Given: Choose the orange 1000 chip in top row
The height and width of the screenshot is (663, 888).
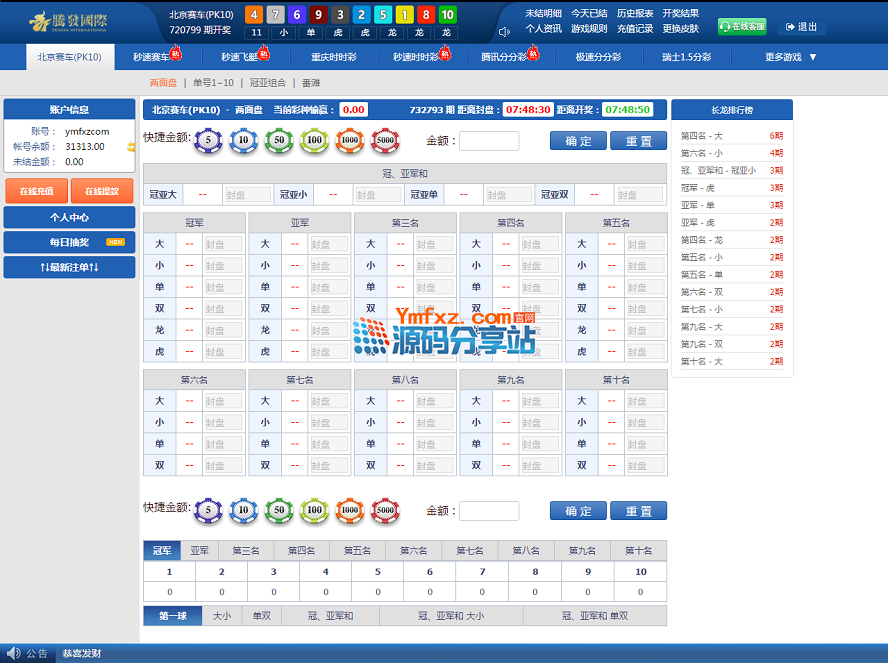Looking at the screenshot, I should click(349, 141).
